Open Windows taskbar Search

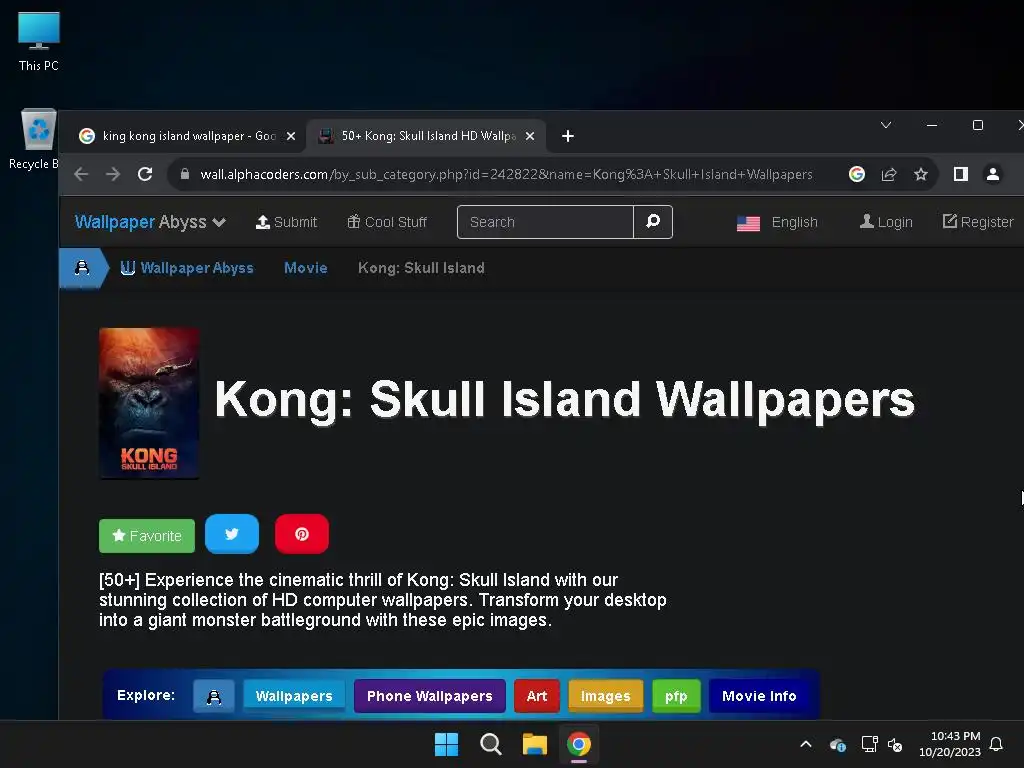pyautogui.click(x=490, y=744)
